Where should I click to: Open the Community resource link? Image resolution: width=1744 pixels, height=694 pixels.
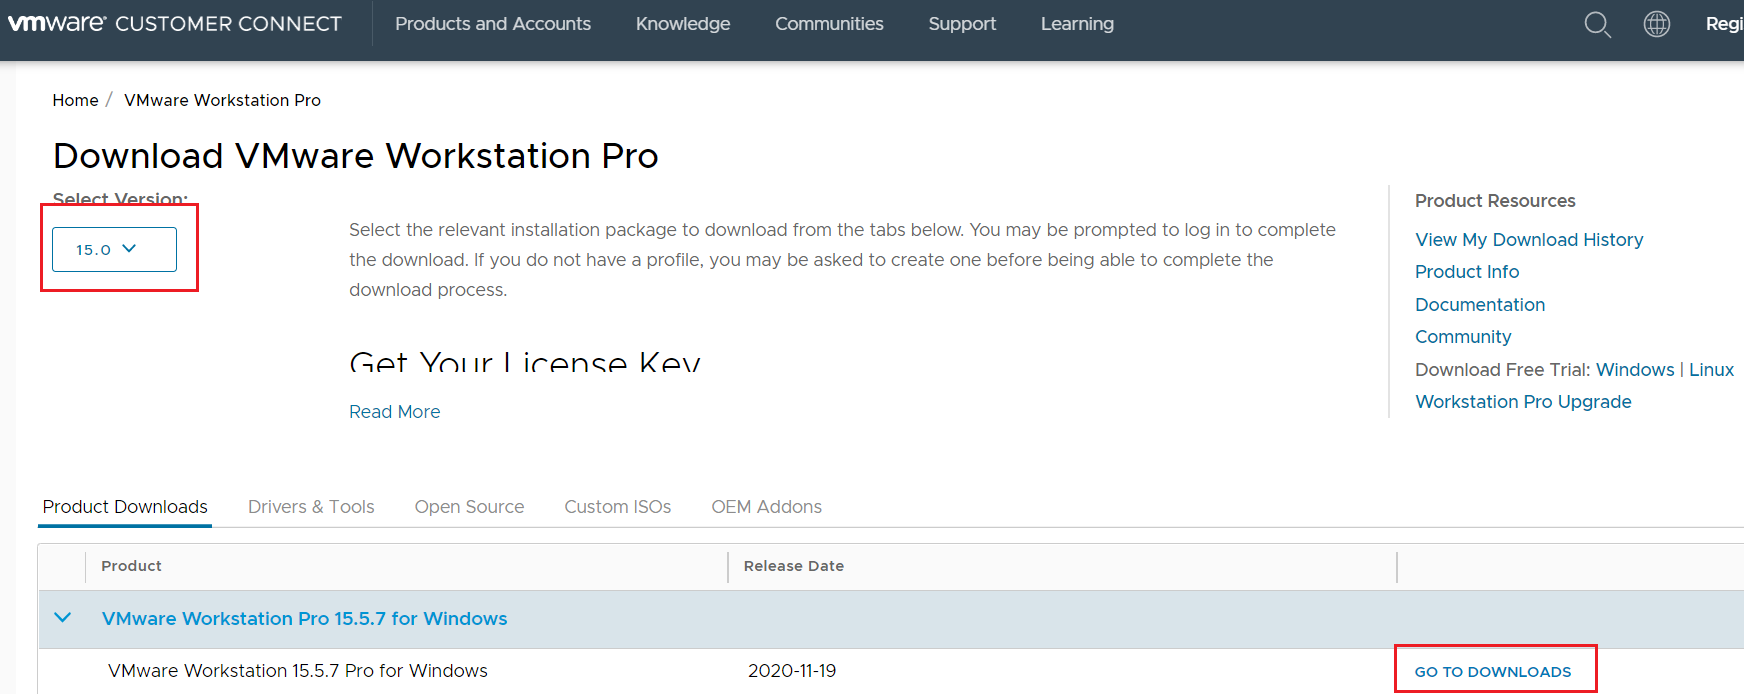pyautogui.click(x=1463, y=336)
